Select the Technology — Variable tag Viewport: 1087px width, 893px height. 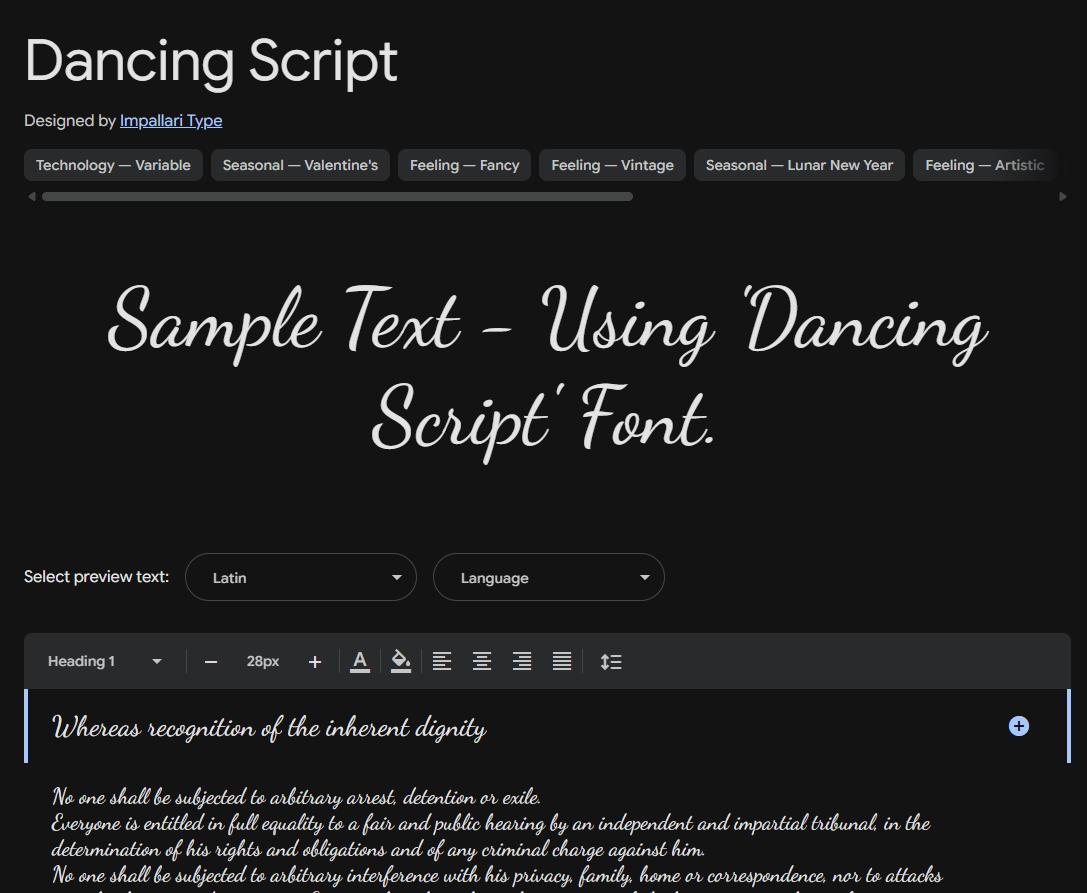(113, 165)
